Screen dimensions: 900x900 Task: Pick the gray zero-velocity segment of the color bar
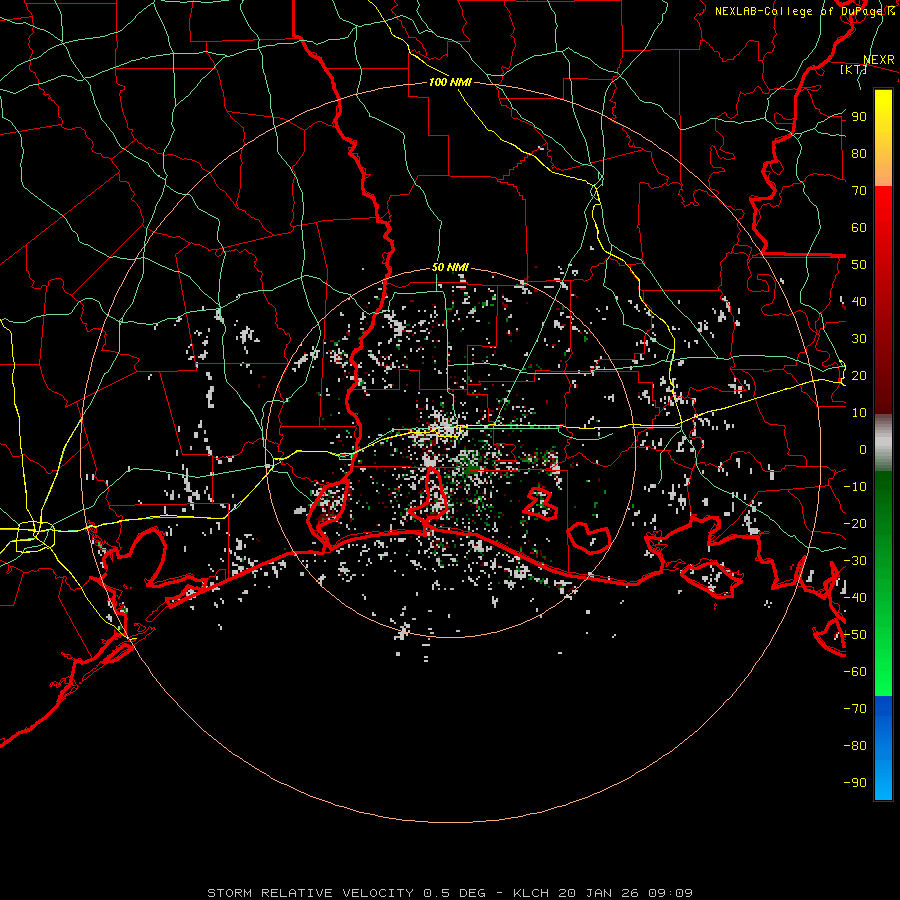[883, 443]
